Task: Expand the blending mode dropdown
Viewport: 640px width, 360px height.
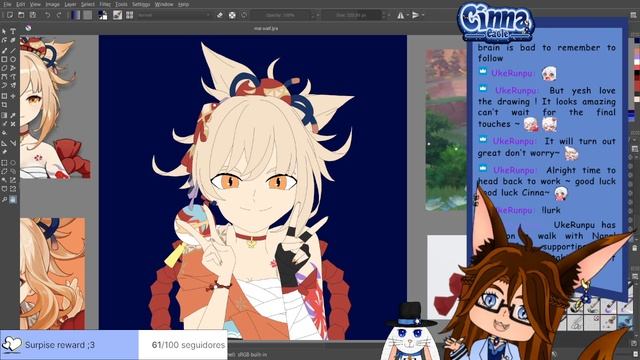Action: click(x=174, y=15)
